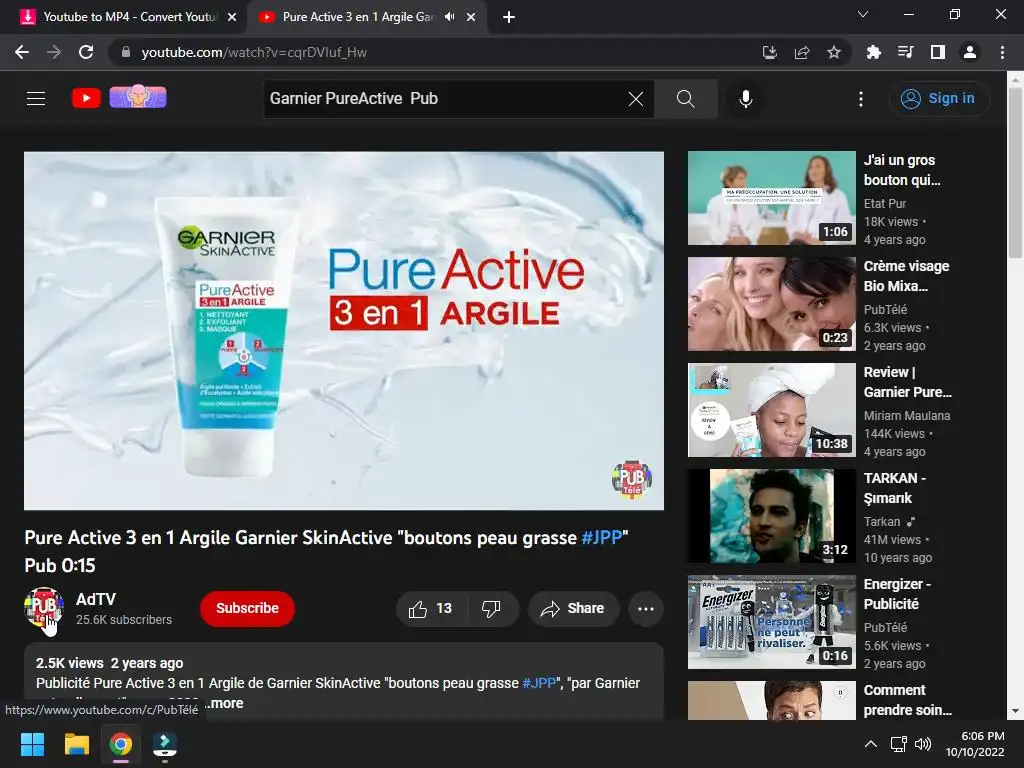Open YouTube settings three-dot menu

(x=860, y=99)
